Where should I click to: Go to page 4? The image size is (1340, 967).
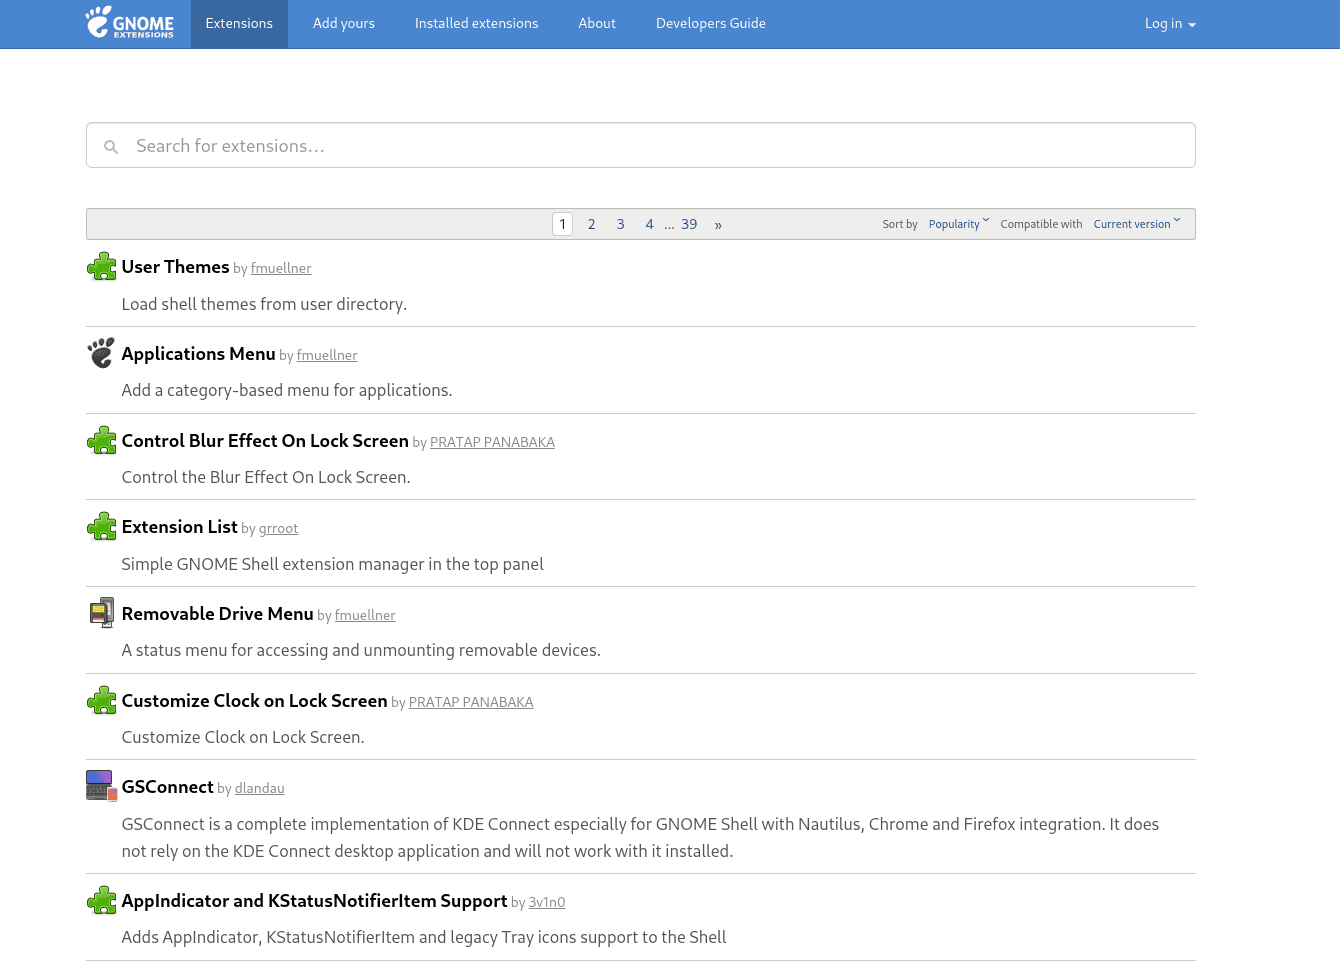point(650,224)
